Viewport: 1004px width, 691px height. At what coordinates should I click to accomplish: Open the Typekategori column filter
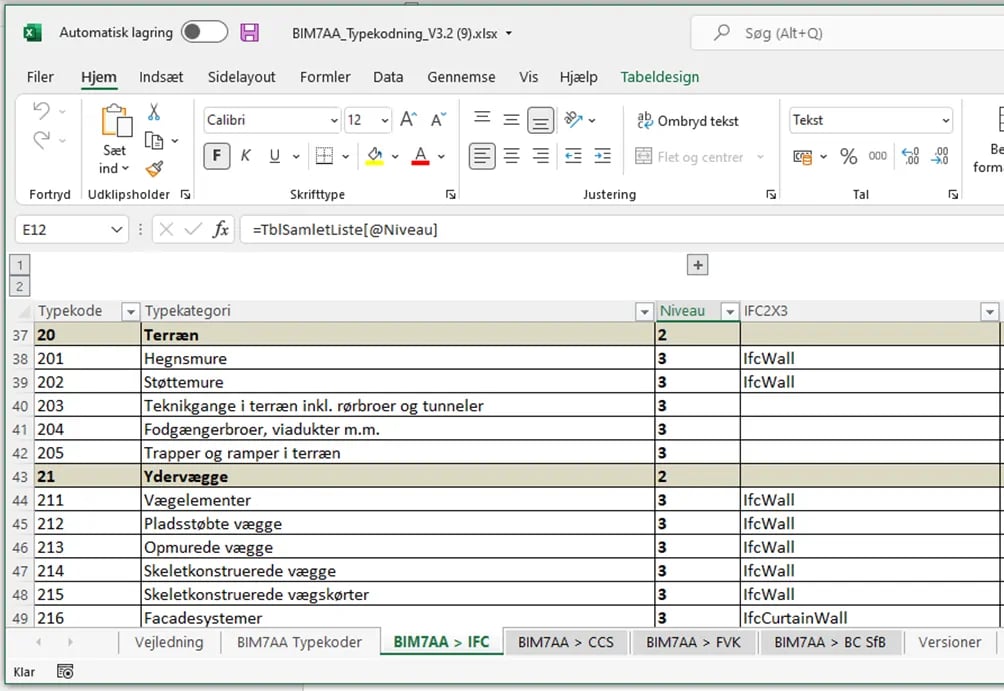coord(644,312)
